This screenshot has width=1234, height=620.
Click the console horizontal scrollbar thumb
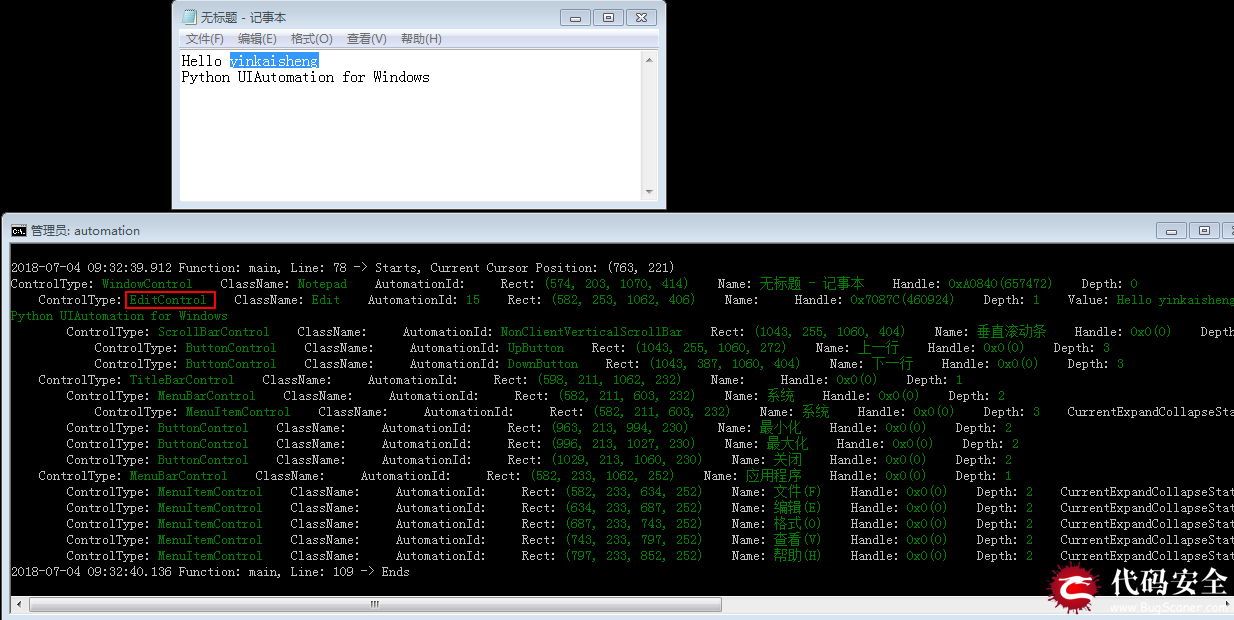pyautogui.click(x=375, y=604)
